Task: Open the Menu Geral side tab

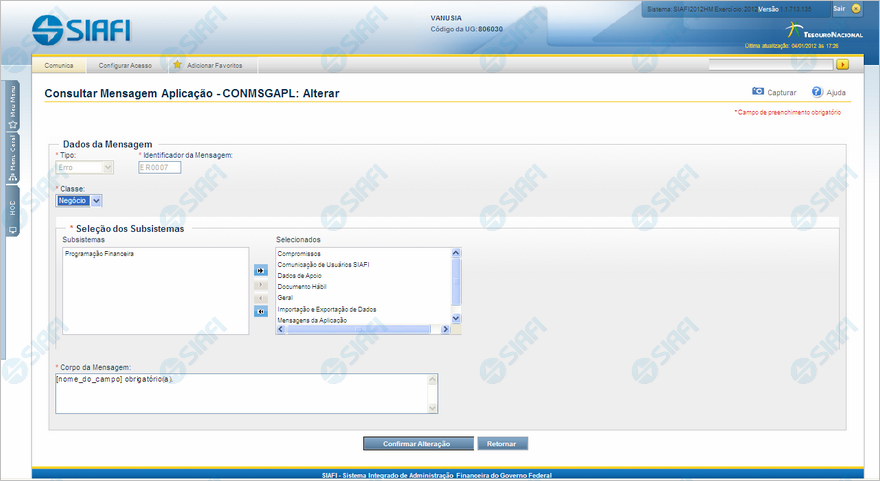Action: (13, 158)
